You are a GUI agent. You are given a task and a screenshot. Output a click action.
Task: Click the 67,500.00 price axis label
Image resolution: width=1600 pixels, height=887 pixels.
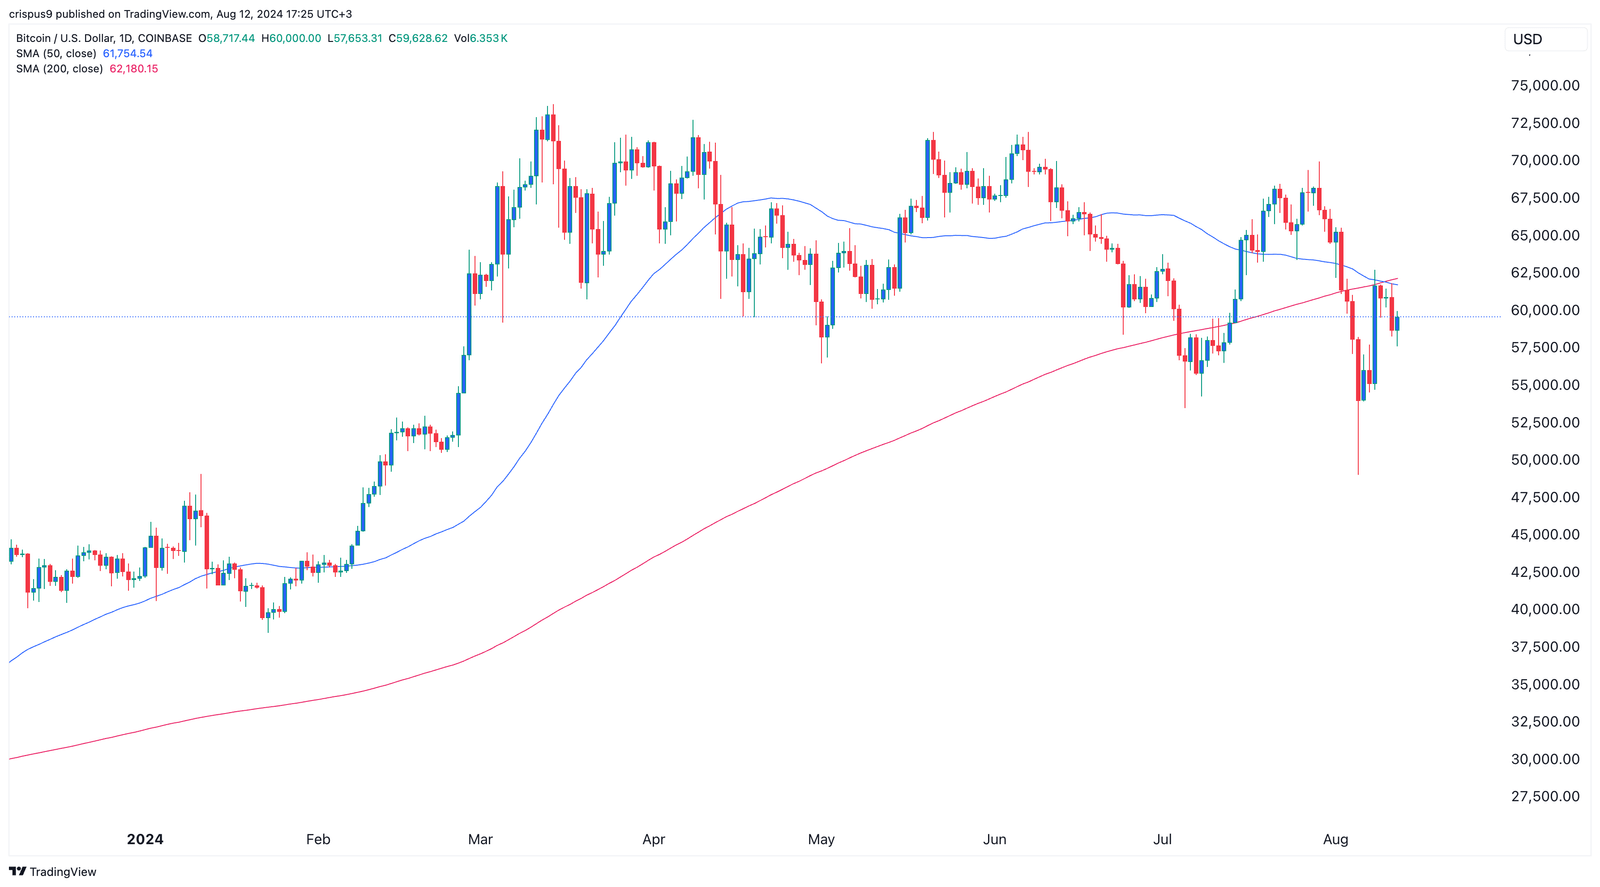click(x=1545, y=198)
